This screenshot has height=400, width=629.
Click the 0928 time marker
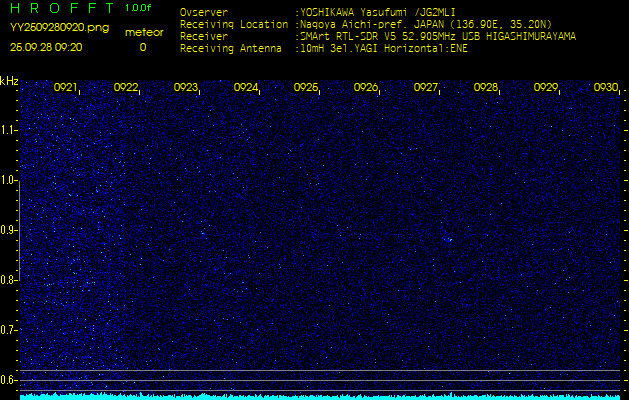point(485,87)
